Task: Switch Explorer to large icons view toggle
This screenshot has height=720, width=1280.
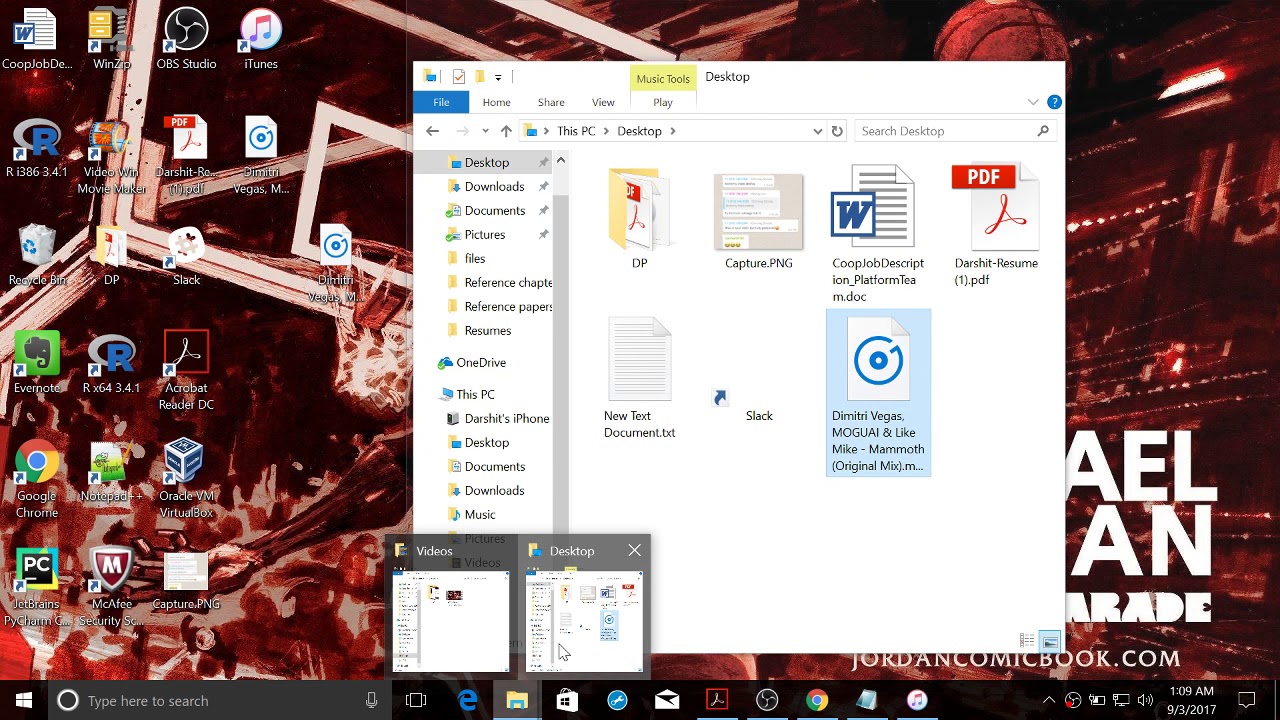Action: click(1049, 641)
